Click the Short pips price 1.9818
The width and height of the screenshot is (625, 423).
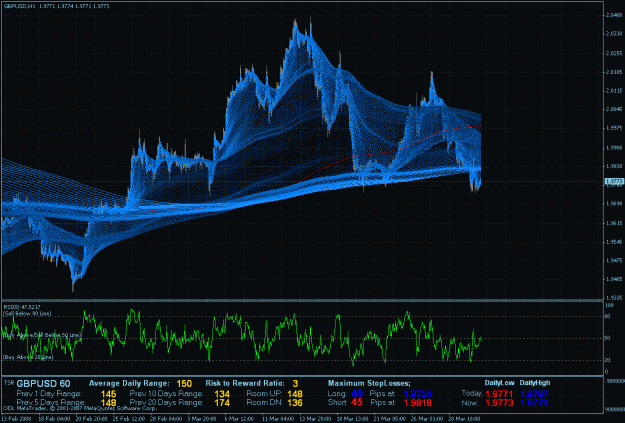click(418, 403)
